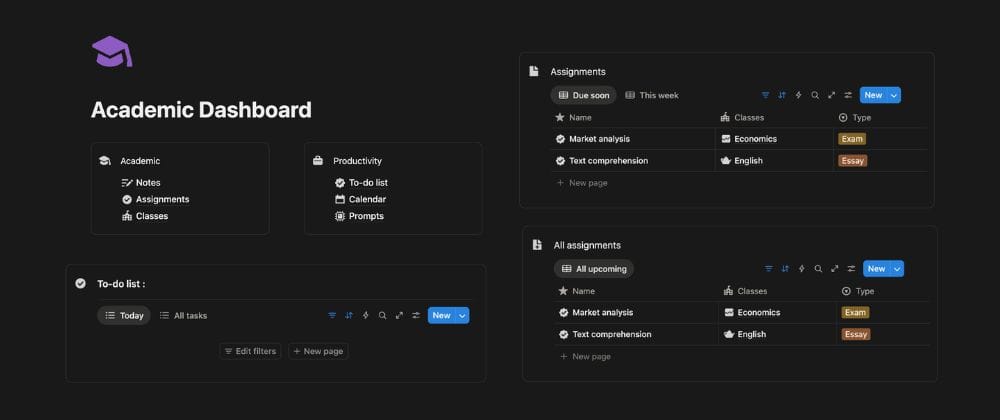The image size is (1000, 420).
Task: Click filter icon in To-do list toolbar
Action: coord(332,315)
